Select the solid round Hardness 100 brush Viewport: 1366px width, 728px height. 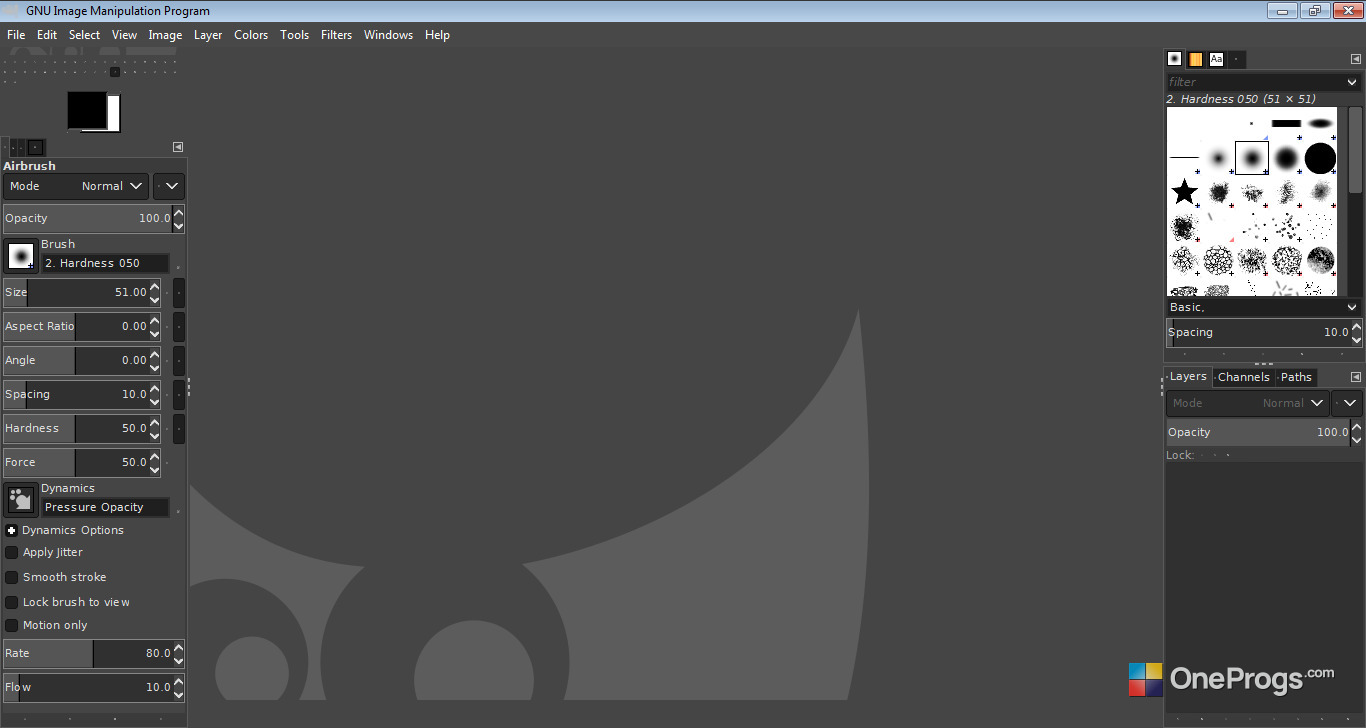click(x=1320, y=158)
